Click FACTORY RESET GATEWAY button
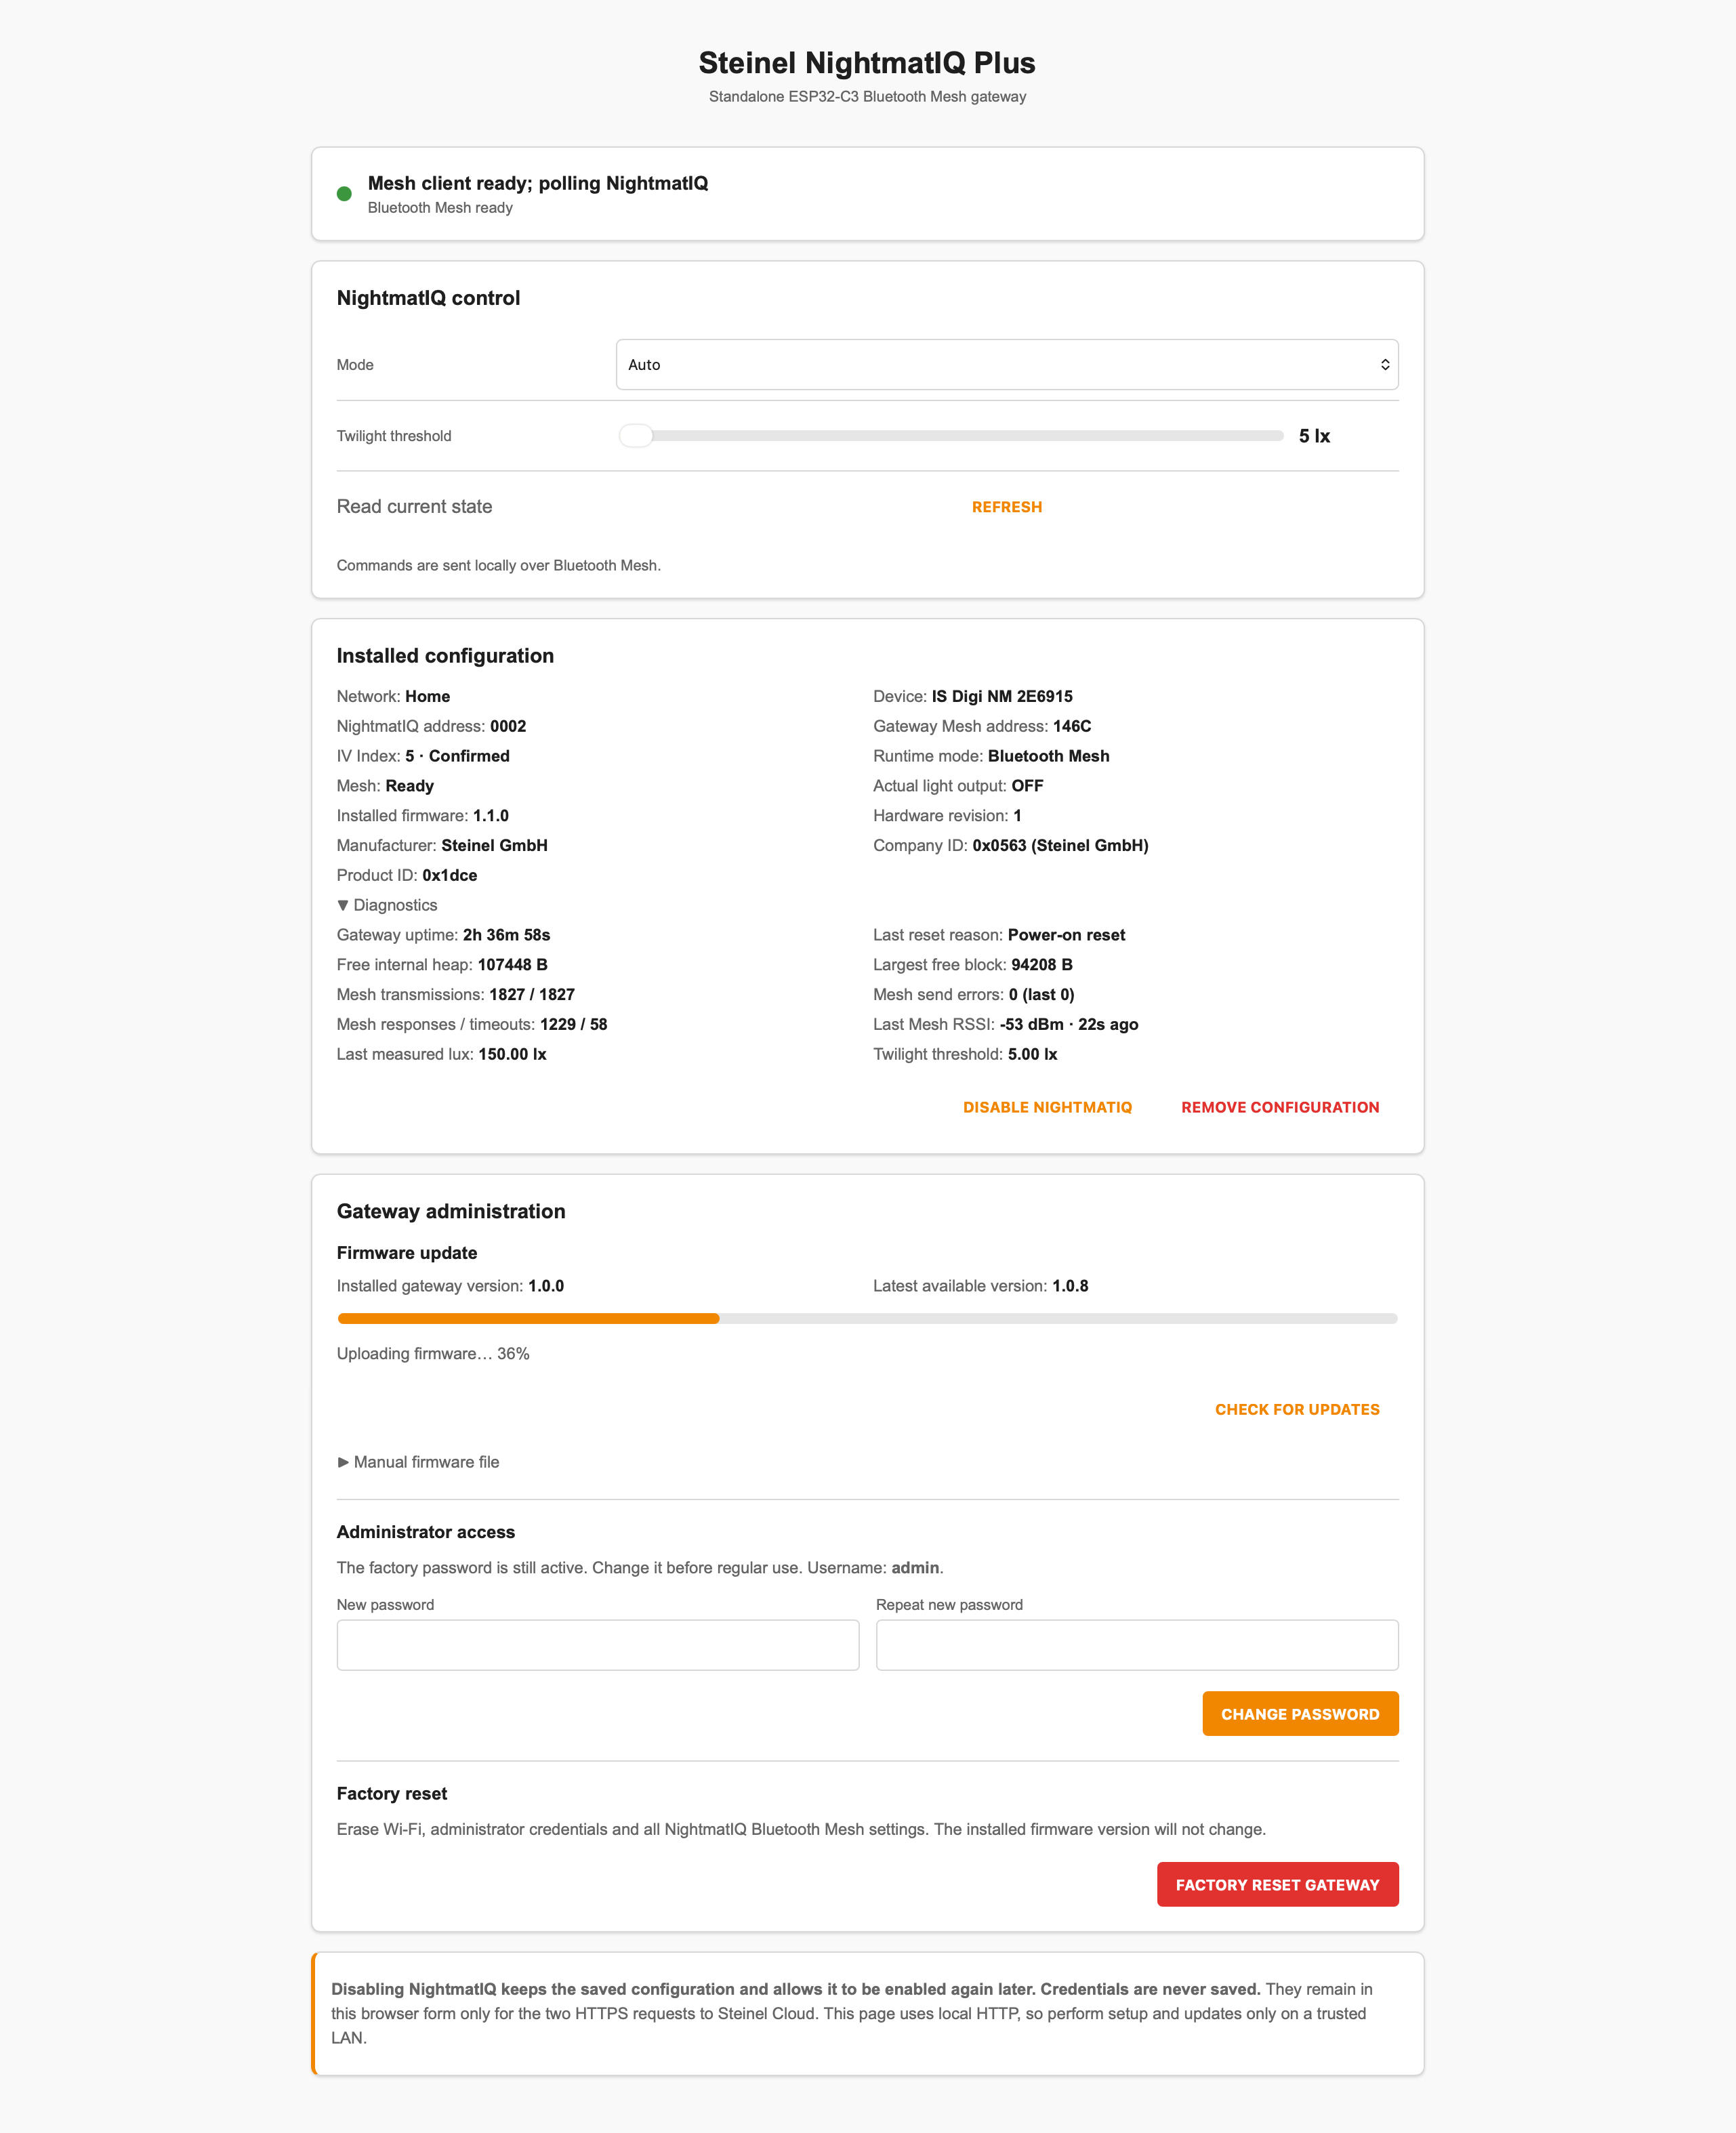Screen dimensions: 1736x2133 tap(1277, 1884)
